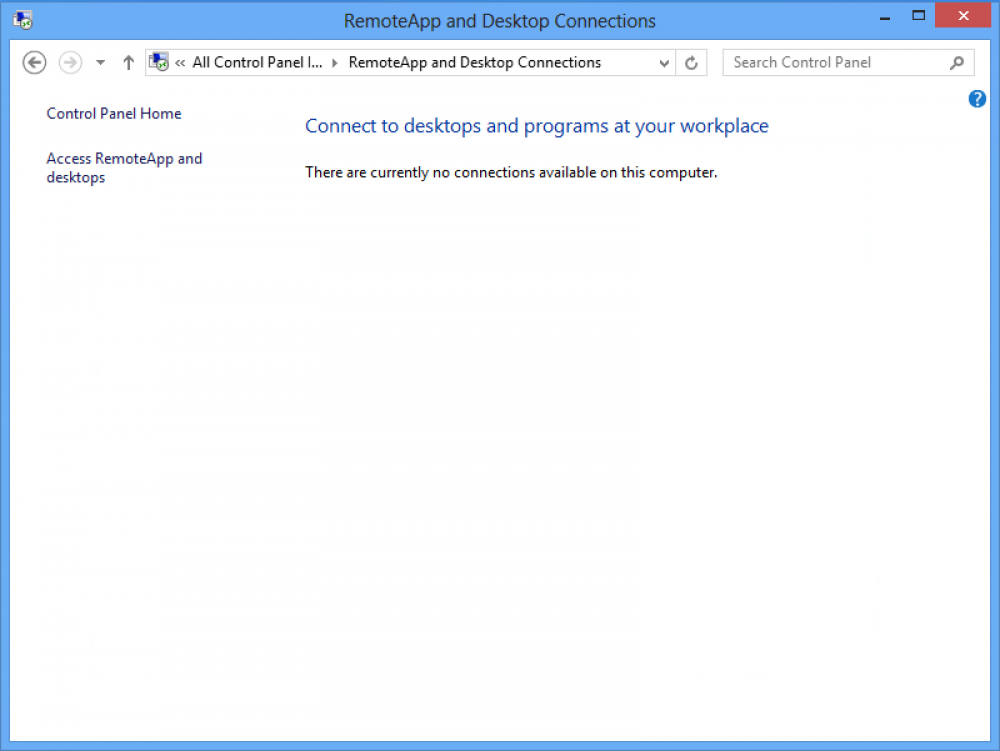Screen dimensions: 1000x751
Task: Go back with the Back arrow button
Action: [34, 62]
